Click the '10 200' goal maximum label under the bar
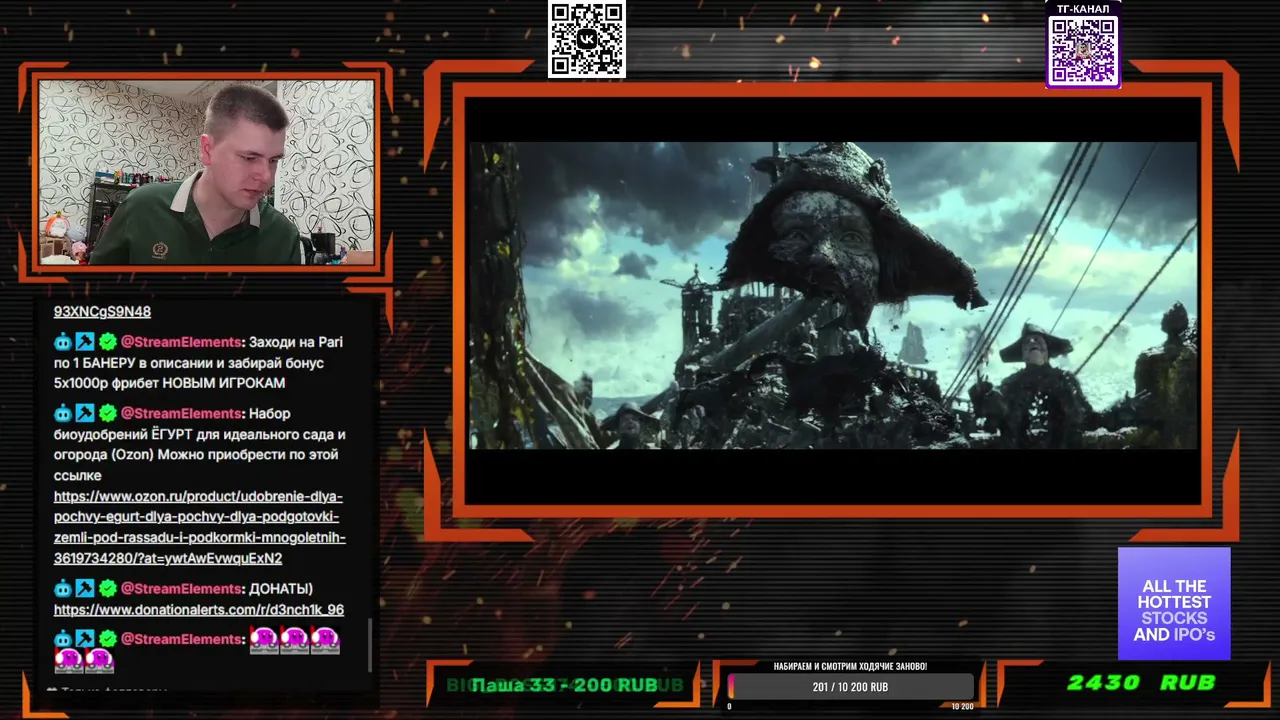Screen dimensions: 1280x720 coord(962,707)
